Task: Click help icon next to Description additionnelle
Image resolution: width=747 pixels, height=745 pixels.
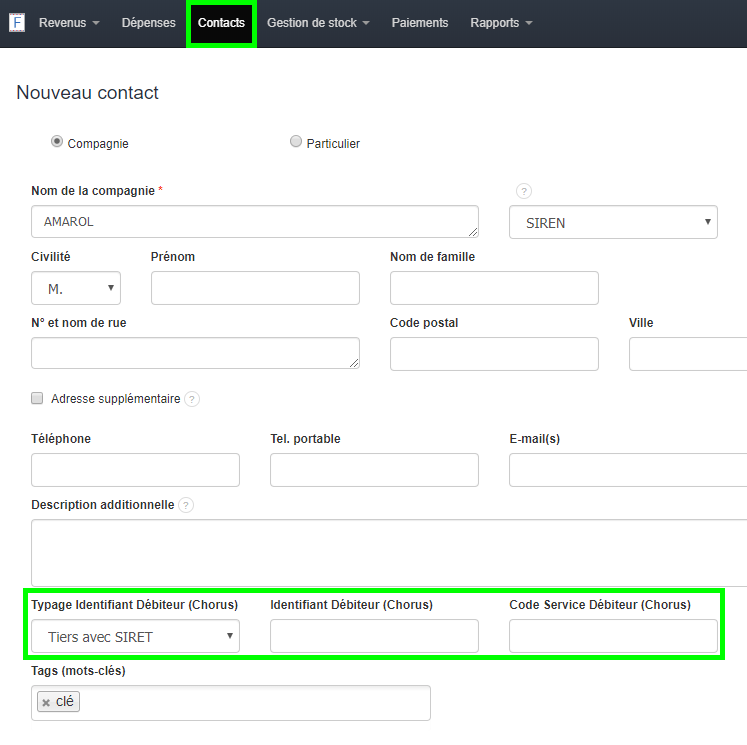Action: point(186,505)
